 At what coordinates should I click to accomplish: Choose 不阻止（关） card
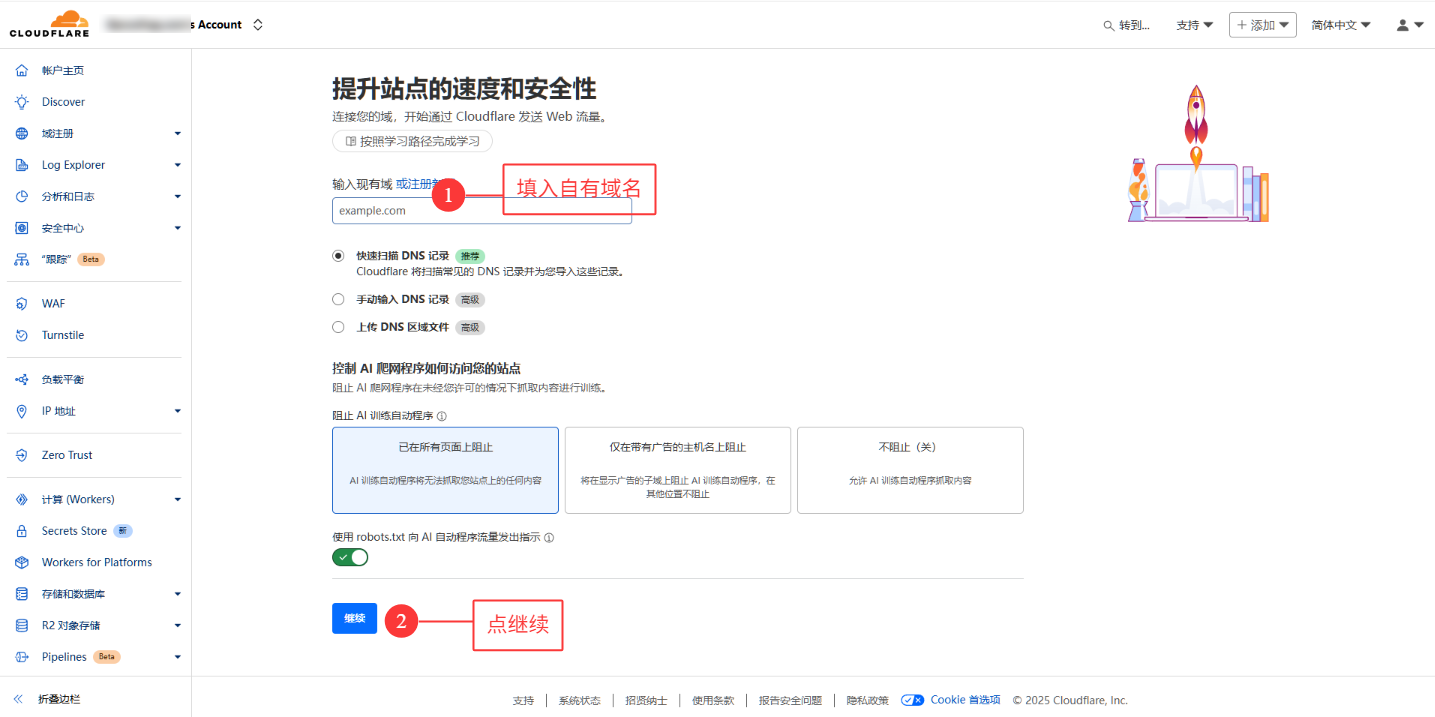910,470
